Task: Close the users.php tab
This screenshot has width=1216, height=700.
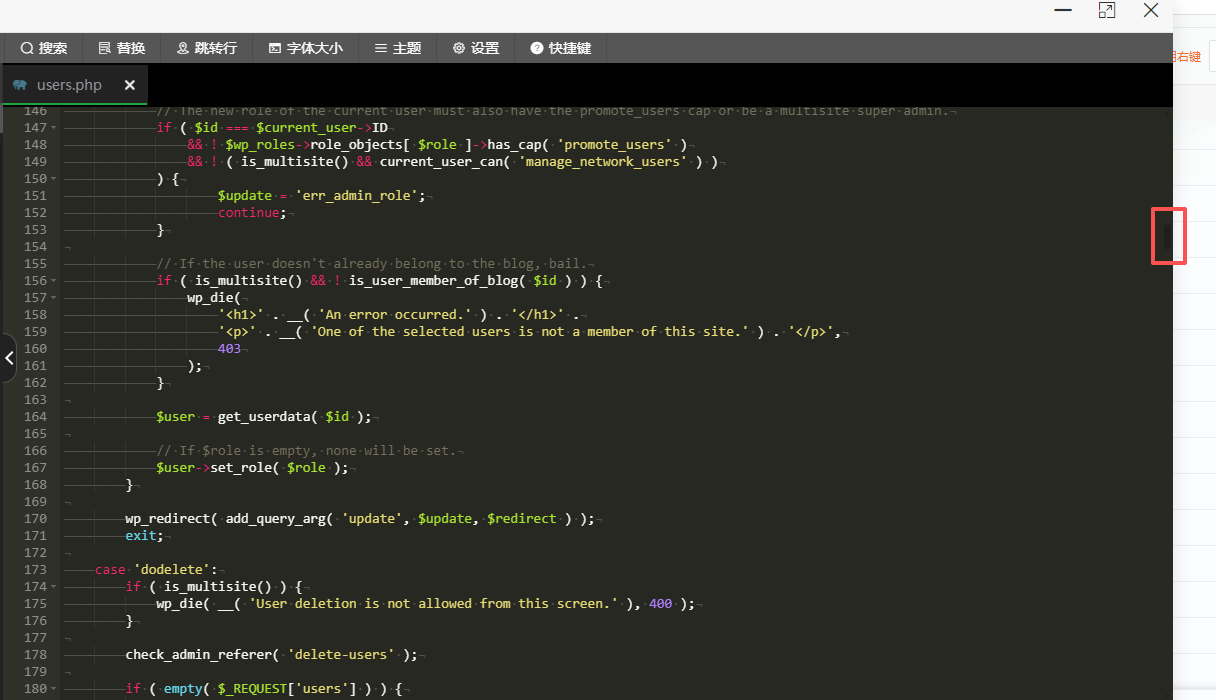Action: (x=129, y=85)
